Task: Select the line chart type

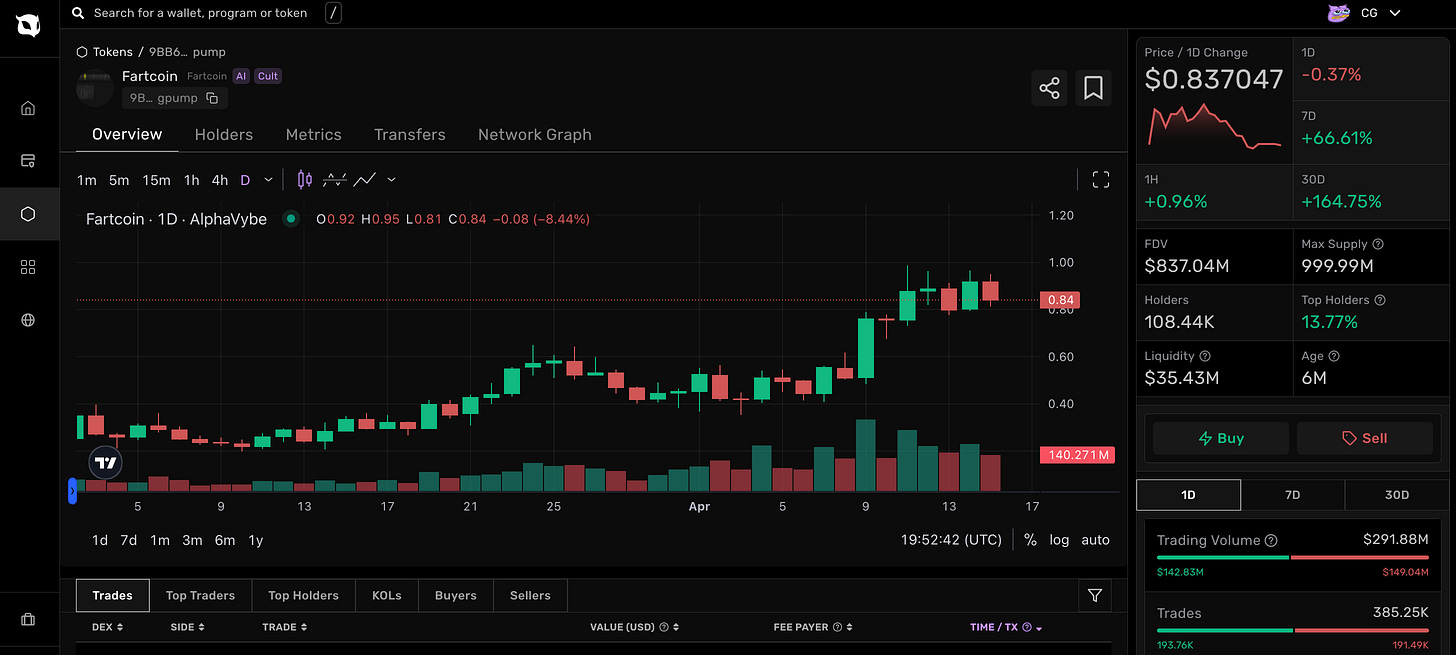Action: pyautogui.click(x=365, y=180)
